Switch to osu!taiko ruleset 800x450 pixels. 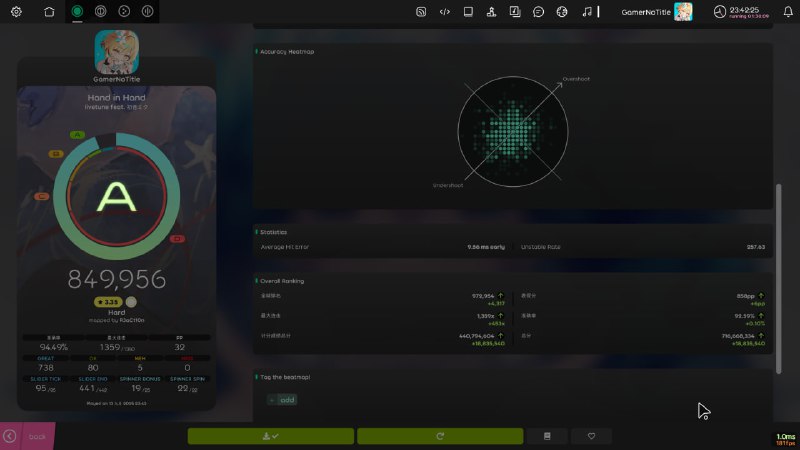101,12
